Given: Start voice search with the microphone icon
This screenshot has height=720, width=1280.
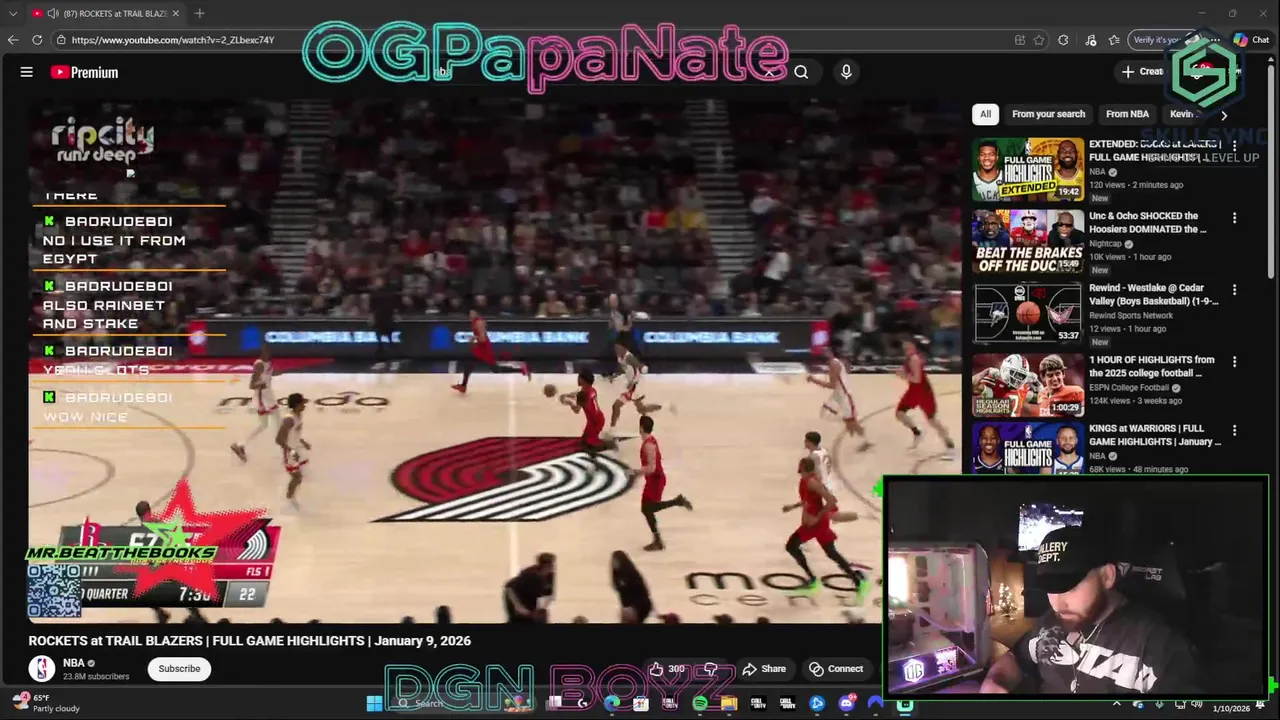Looking at the screenshot, I should coord(846,72).
